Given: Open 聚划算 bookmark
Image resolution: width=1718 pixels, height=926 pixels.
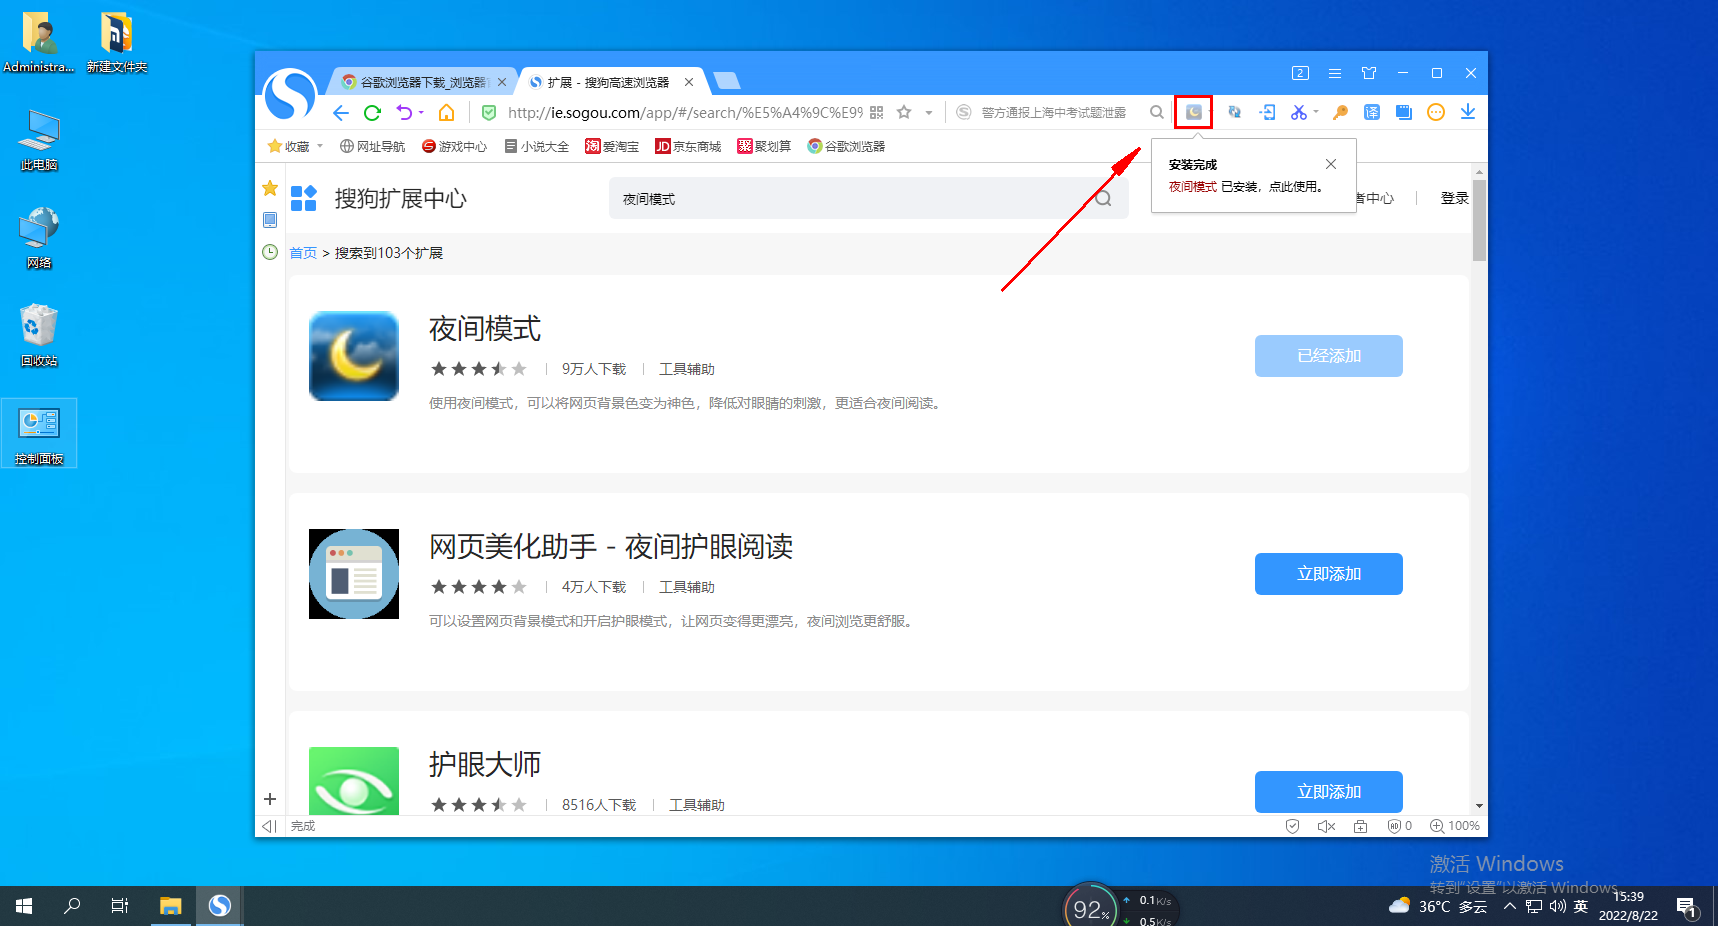Looking at the screenshot, I should [764, 146].
